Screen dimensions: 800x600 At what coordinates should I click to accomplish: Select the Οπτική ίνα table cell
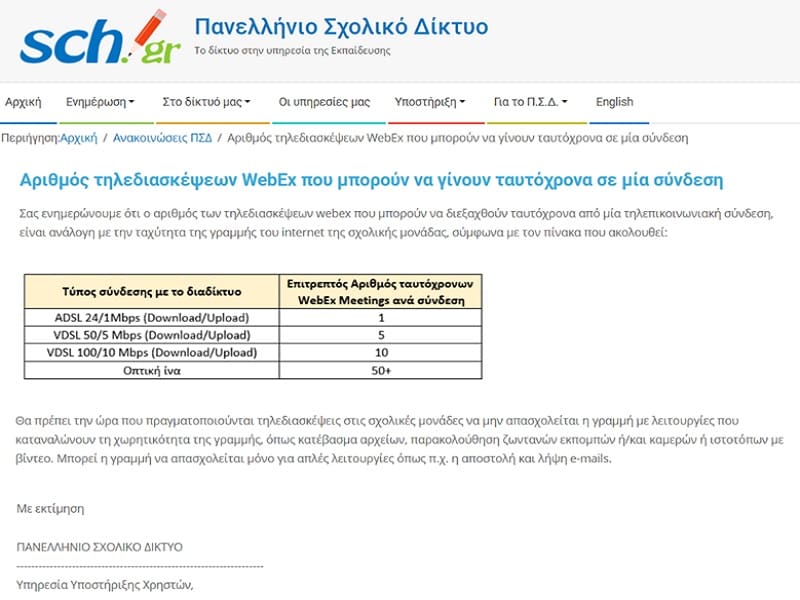pos(152,370)
